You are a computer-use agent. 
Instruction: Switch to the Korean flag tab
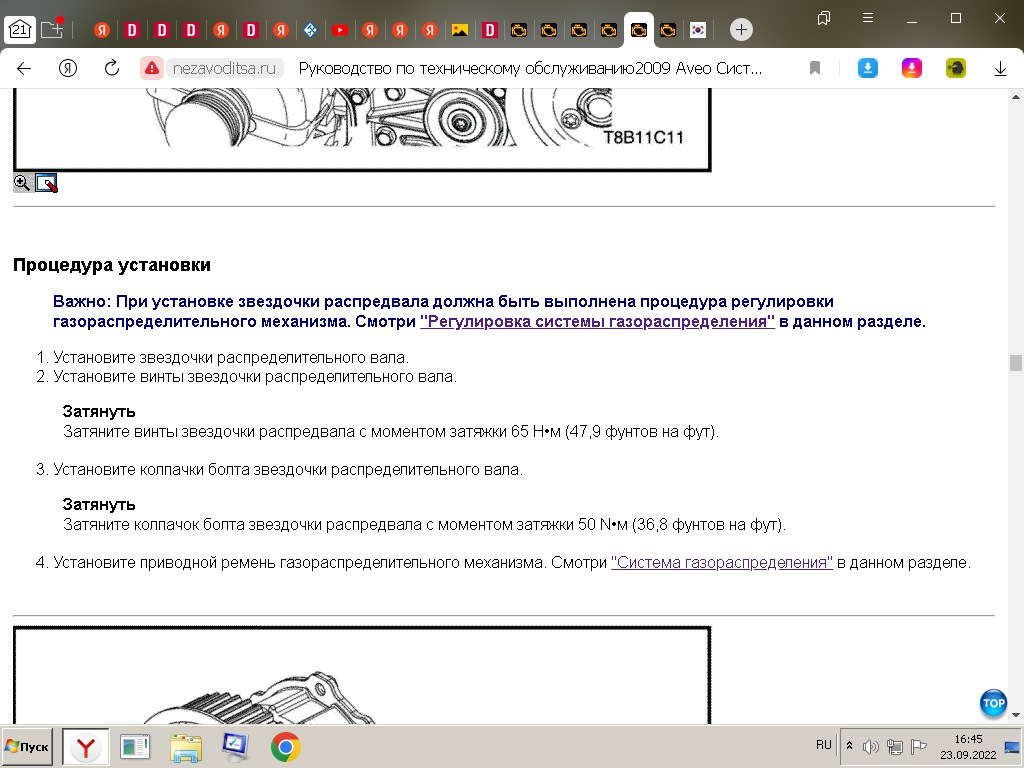[698, 30]
